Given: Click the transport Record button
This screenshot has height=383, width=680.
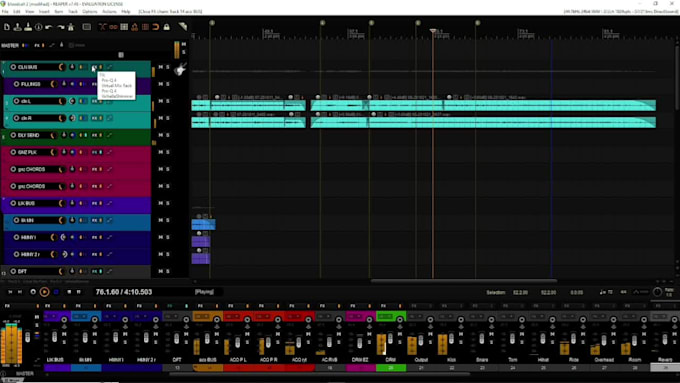Looking at the screenshot, I should coord(33,292).
